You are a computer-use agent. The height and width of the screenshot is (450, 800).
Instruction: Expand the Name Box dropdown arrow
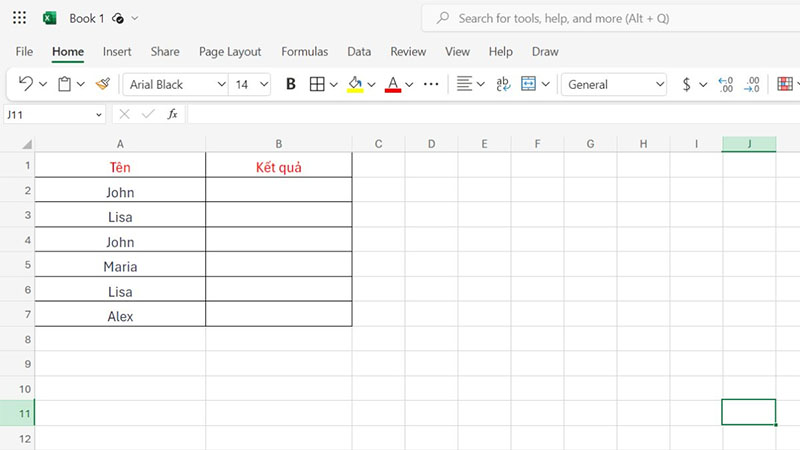click(x=98, y=115)
